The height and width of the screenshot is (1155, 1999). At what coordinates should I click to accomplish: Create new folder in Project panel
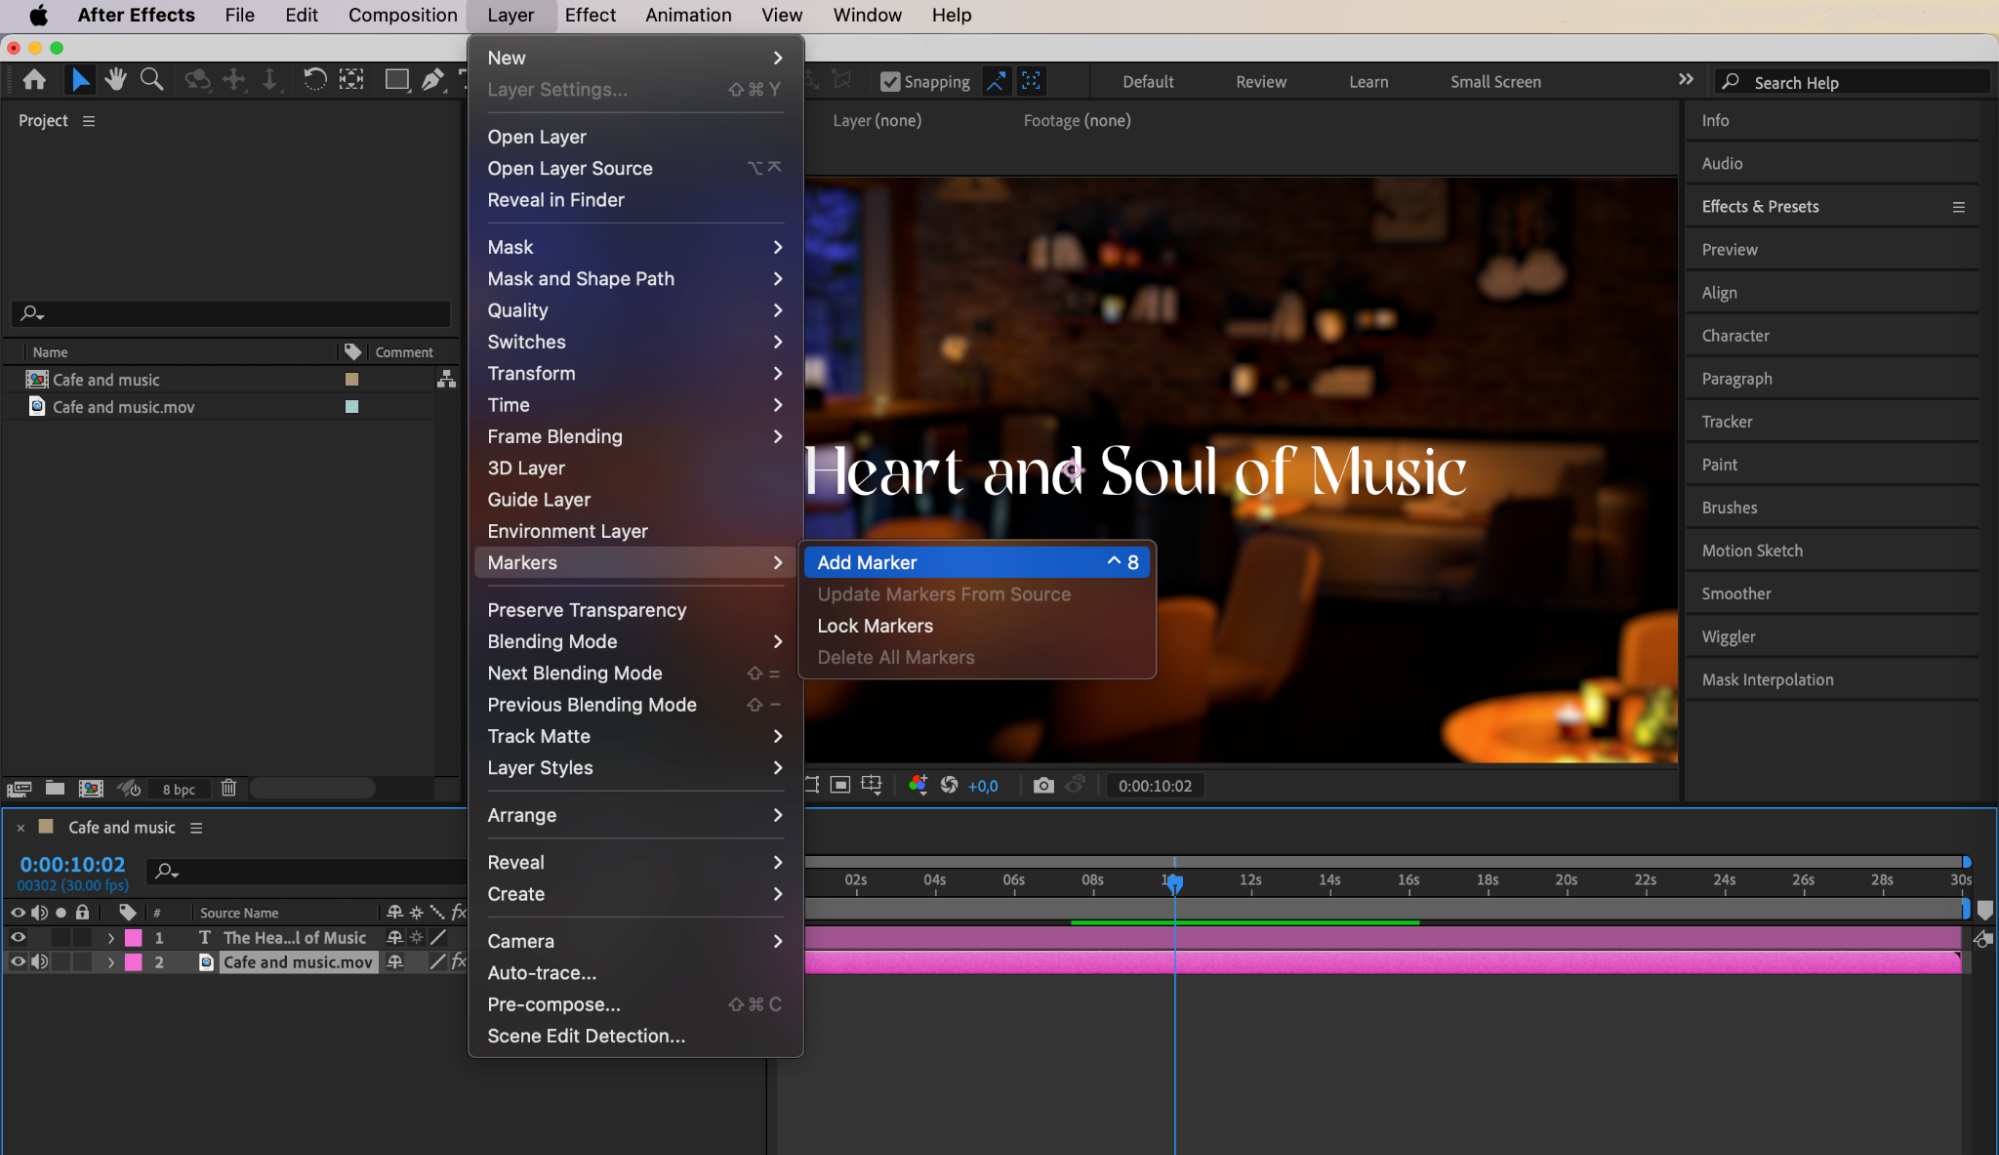point(55,788)
